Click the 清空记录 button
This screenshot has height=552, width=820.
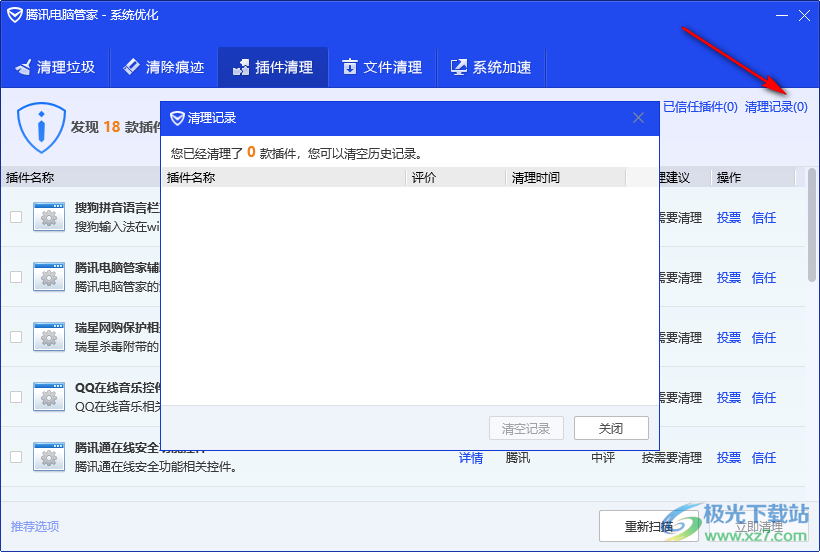526,428
